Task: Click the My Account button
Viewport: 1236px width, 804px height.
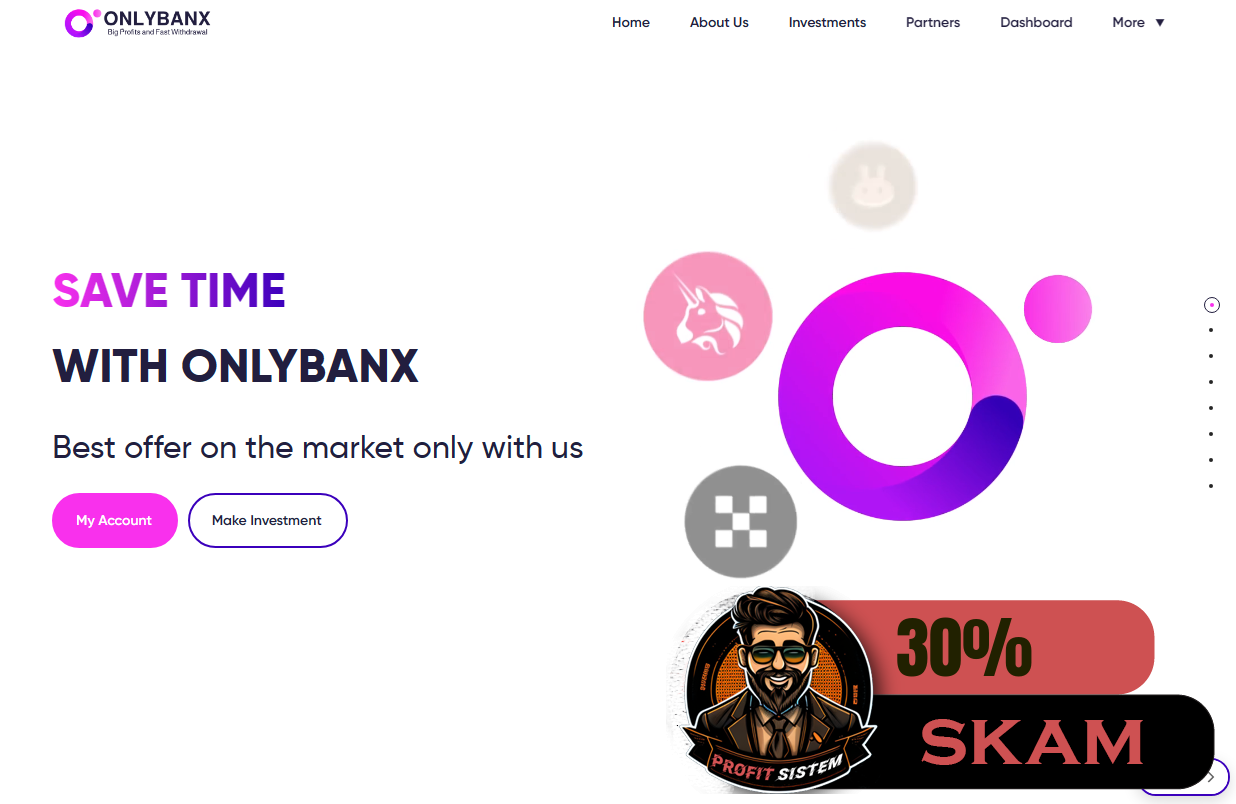Action: 114,520
